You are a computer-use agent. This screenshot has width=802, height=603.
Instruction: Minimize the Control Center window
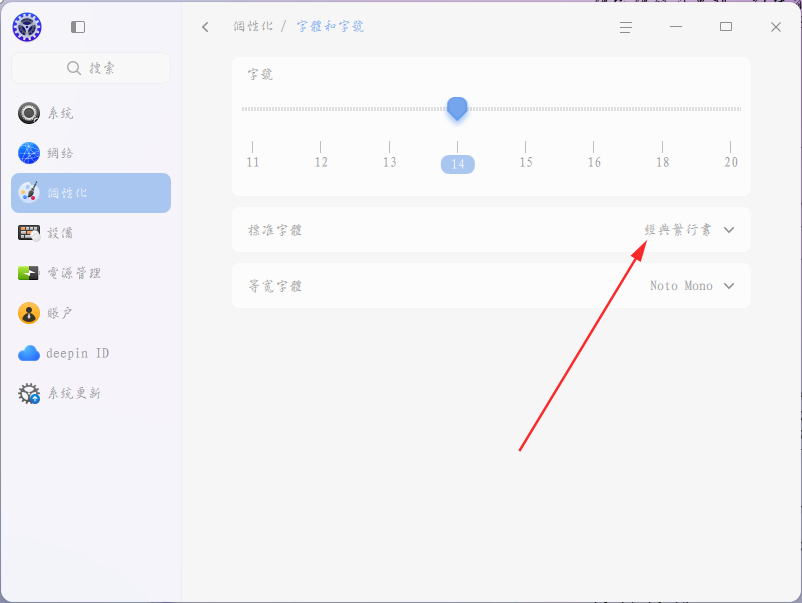click(x=676, y=27)
